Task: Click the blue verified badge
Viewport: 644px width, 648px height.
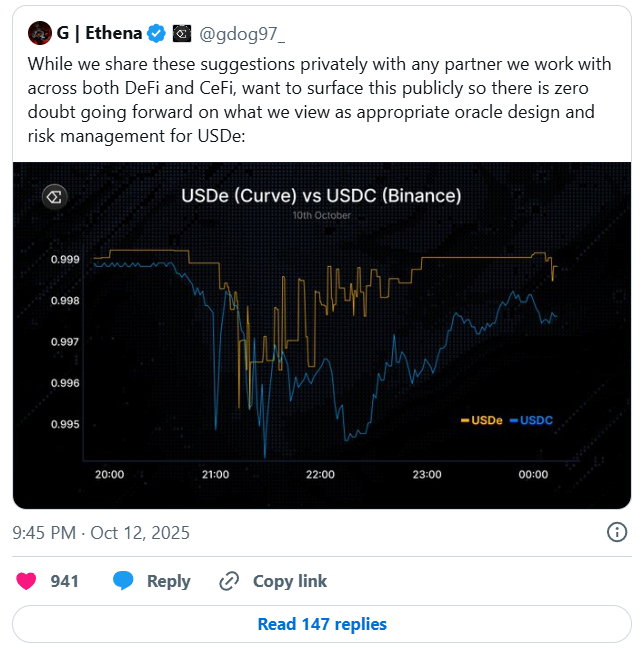Action: coord(157,34)
